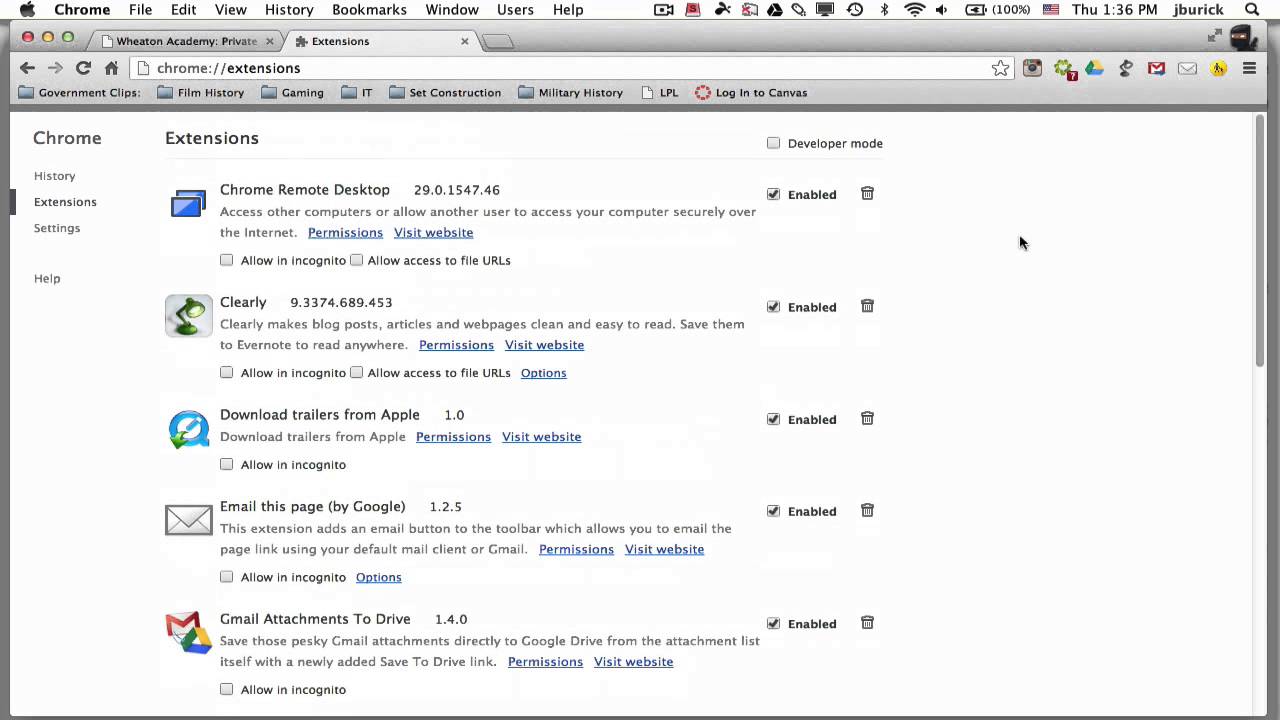Viewport: 1280px width, 720px height.
Task: Open Permissions link for Chrome Remote Desktop
Action: [345, 233]
